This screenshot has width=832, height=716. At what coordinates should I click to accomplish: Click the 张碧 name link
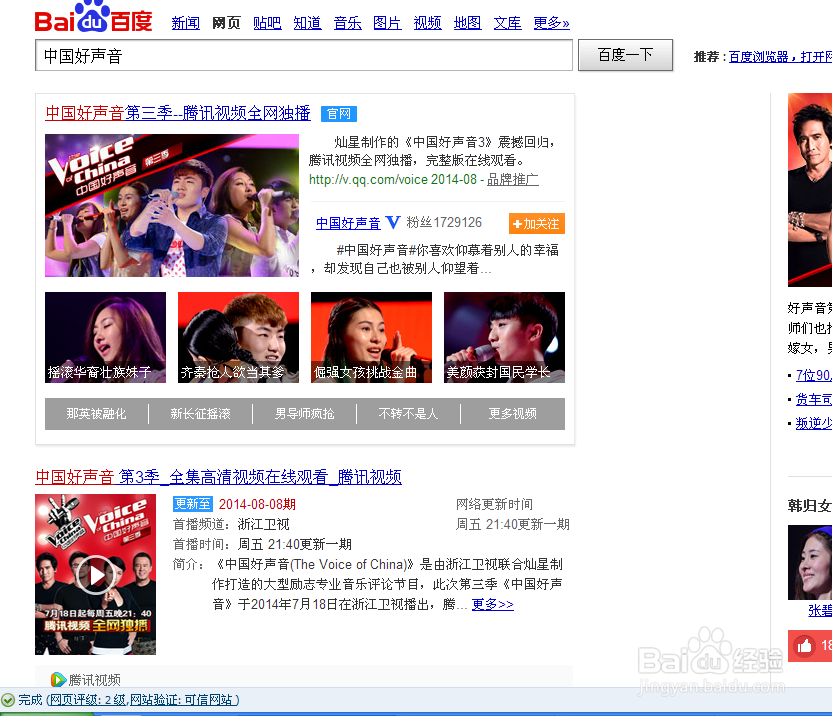820,610
